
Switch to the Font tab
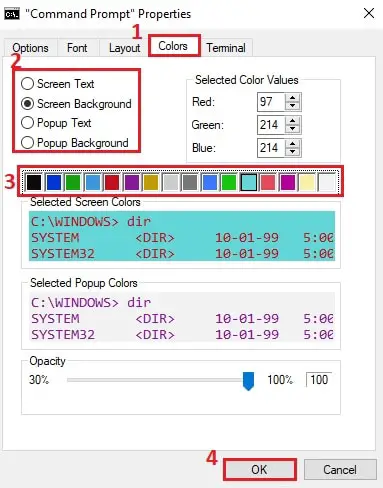(x=77, y=48)
